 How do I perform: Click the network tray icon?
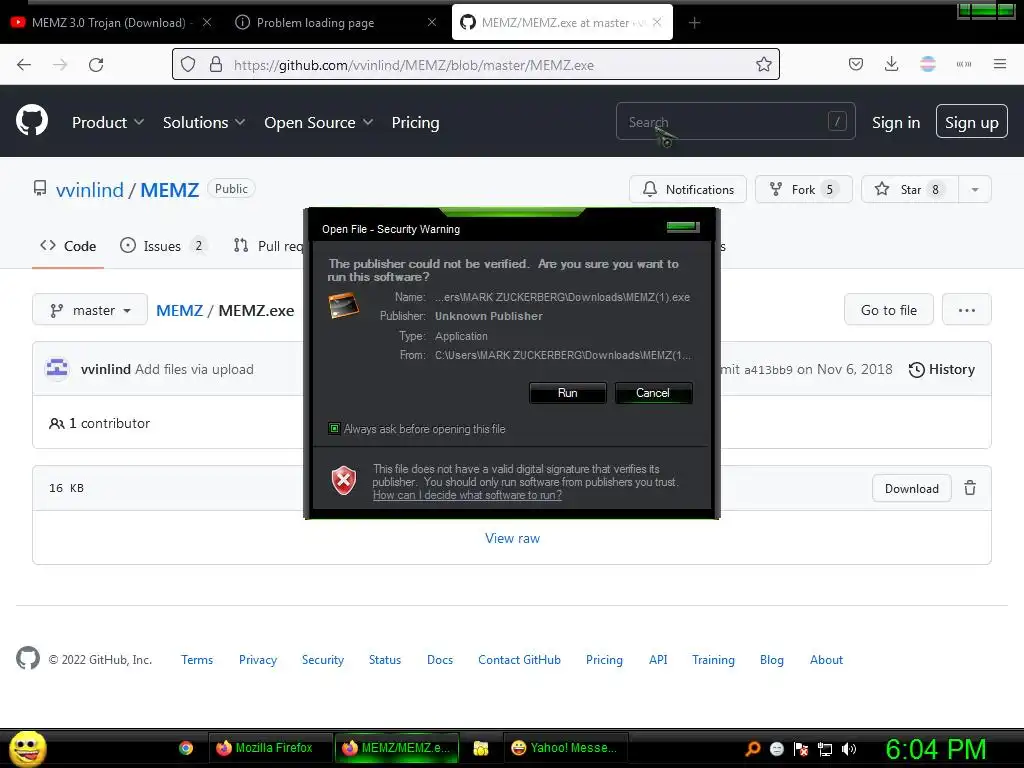(x=825, y=749)
